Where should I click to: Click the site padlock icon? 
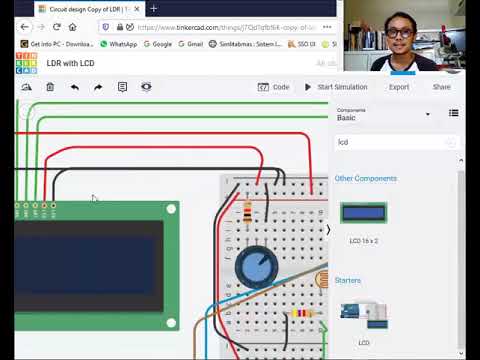120,27
